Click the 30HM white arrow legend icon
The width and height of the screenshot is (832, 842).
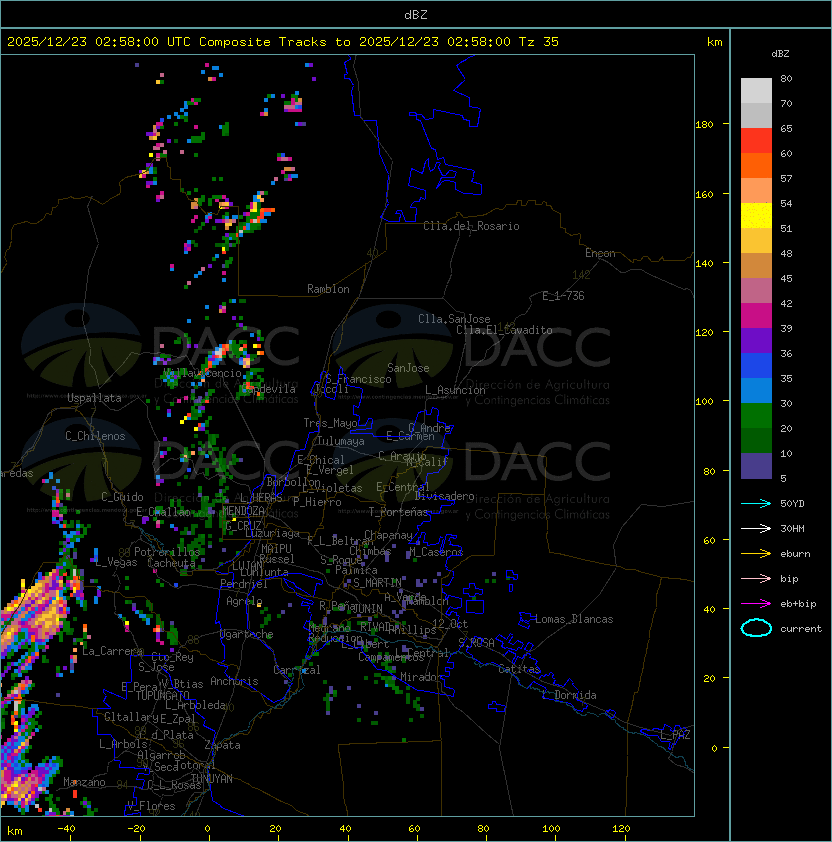[x=756, y=528]
